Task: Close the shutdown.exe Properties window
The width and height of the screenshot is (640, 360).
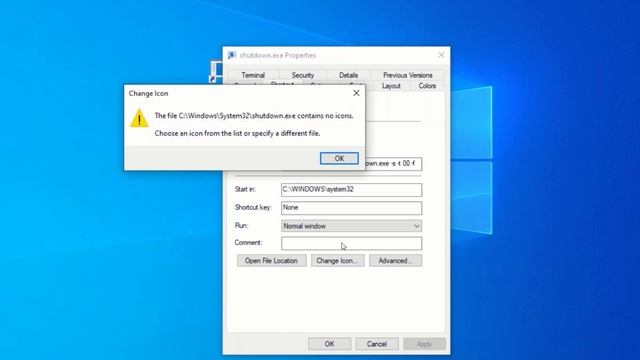Action: click(441, 55)
